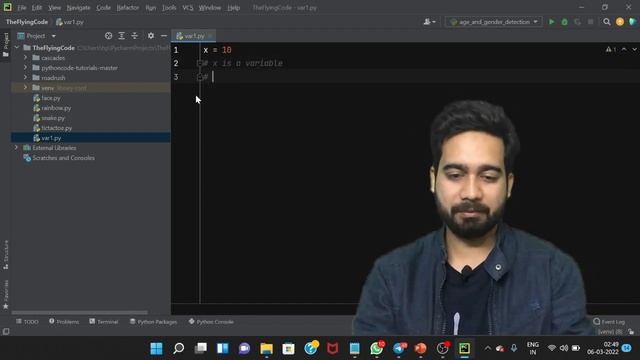Click the Select Opened File target icon

[x=109, y=36]
